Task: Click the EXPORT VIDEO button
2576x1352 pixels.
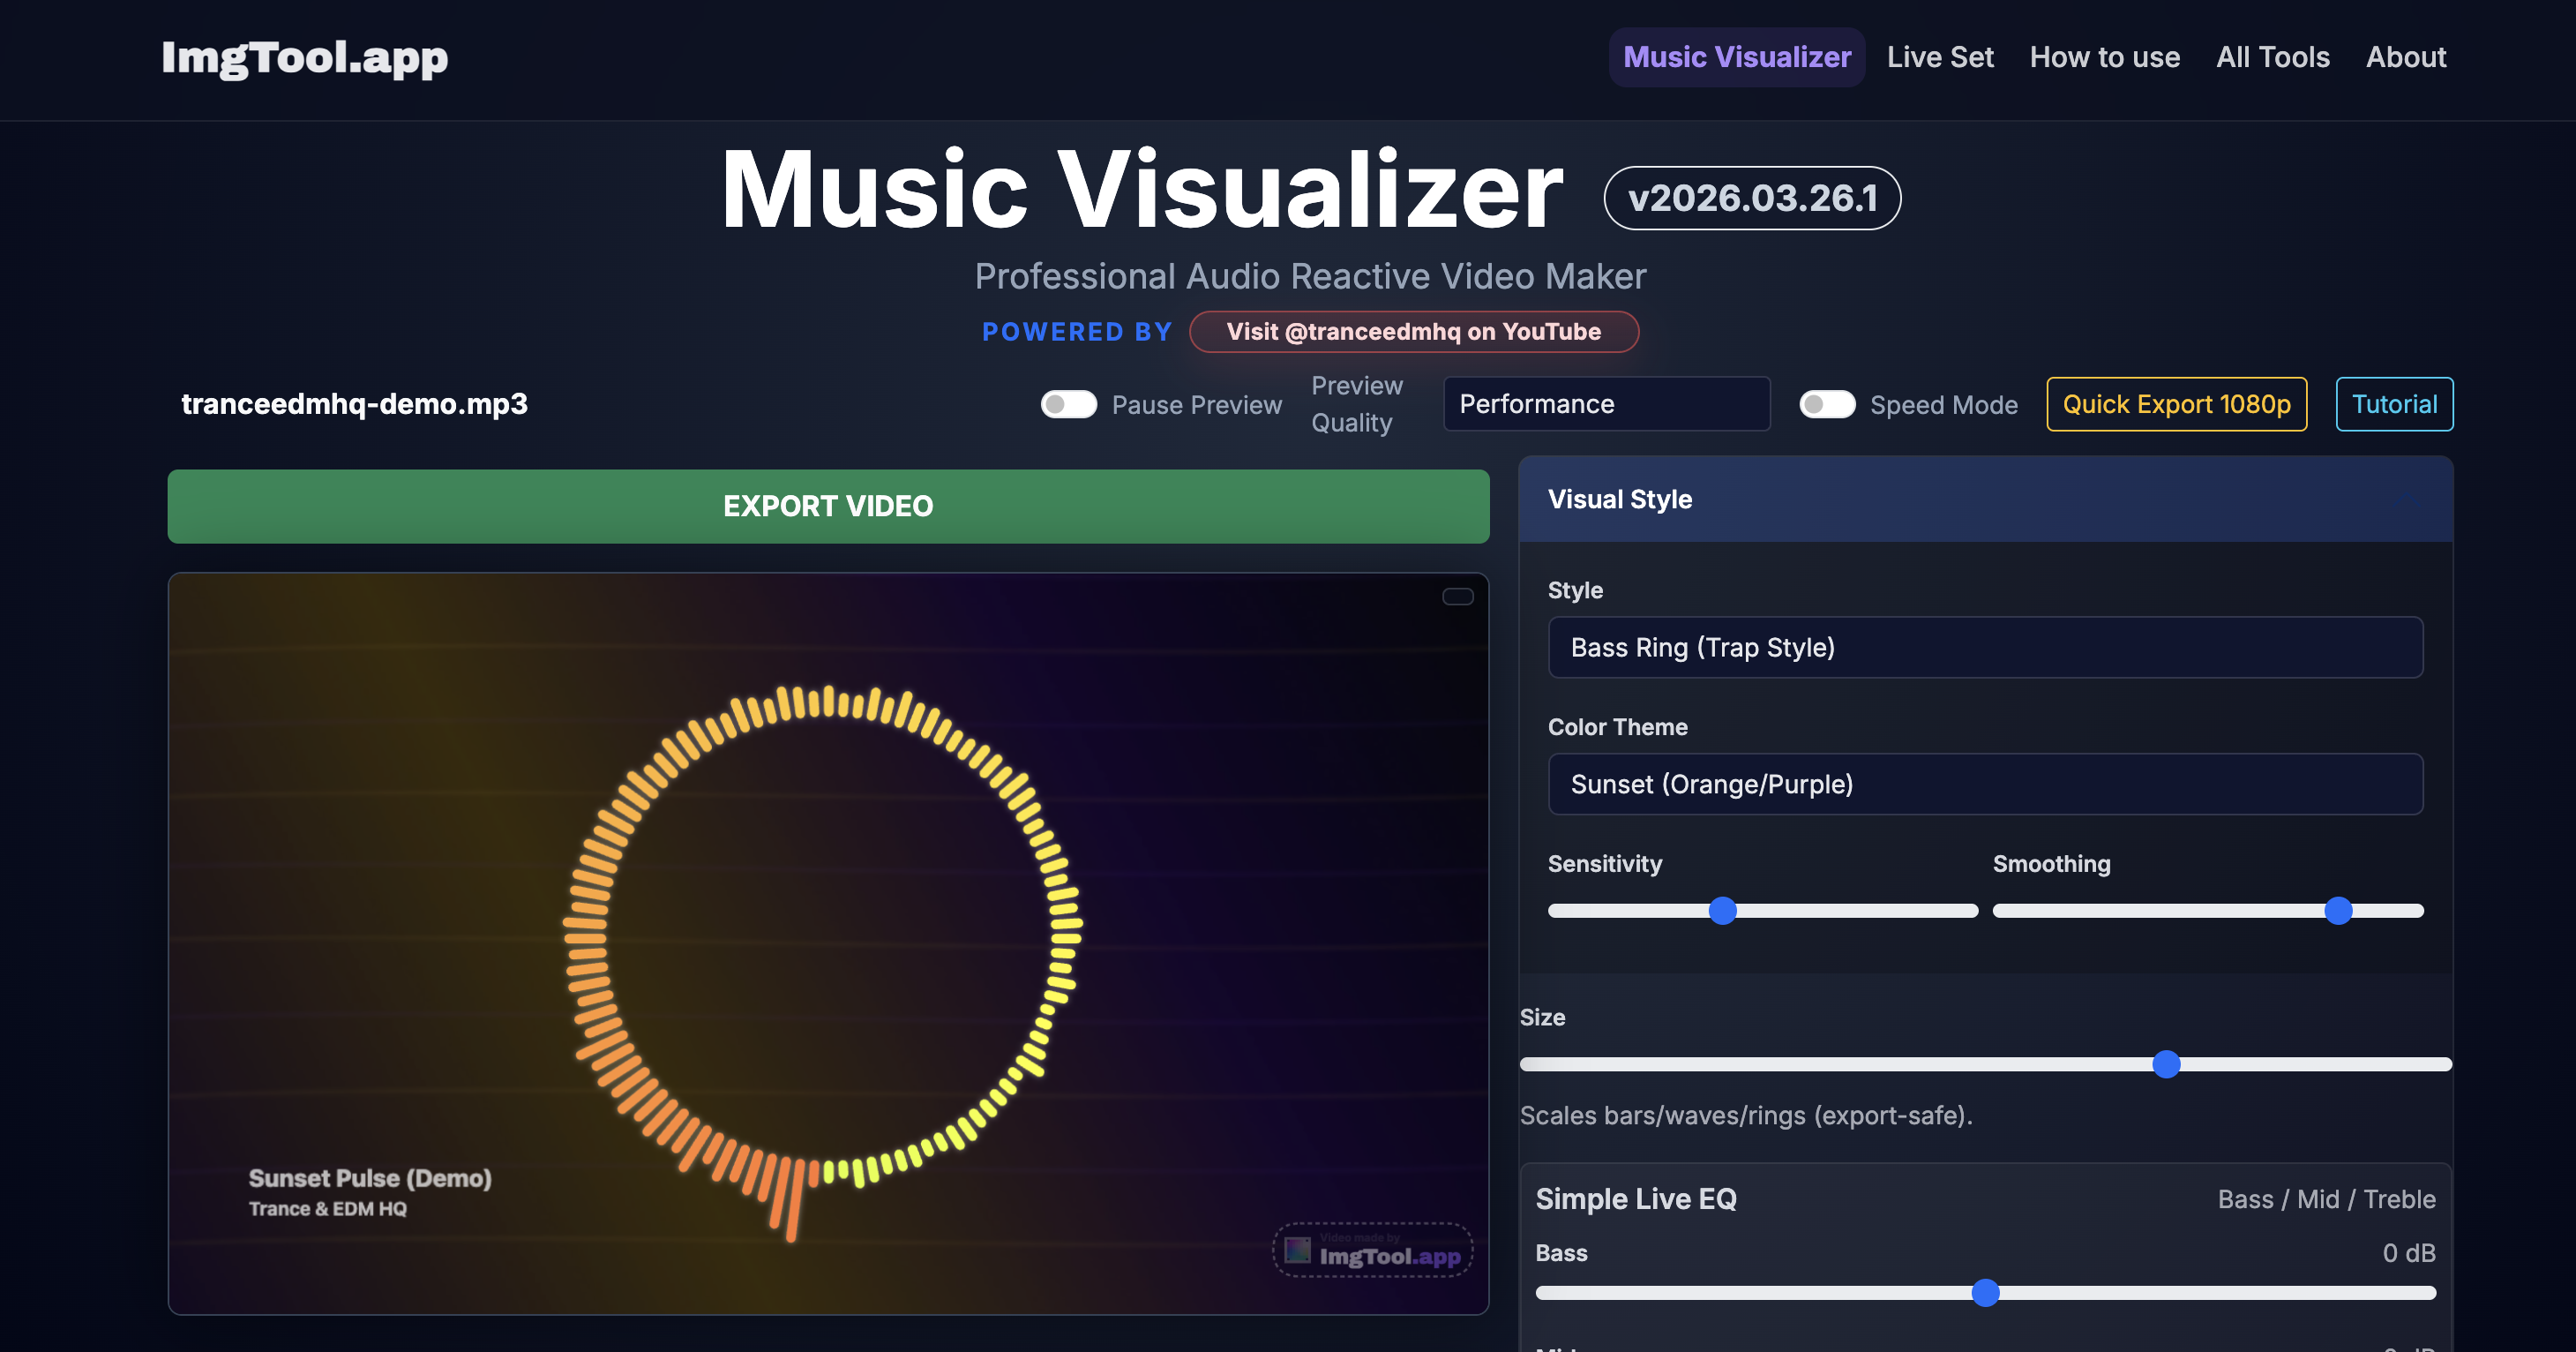Action: 827,506
